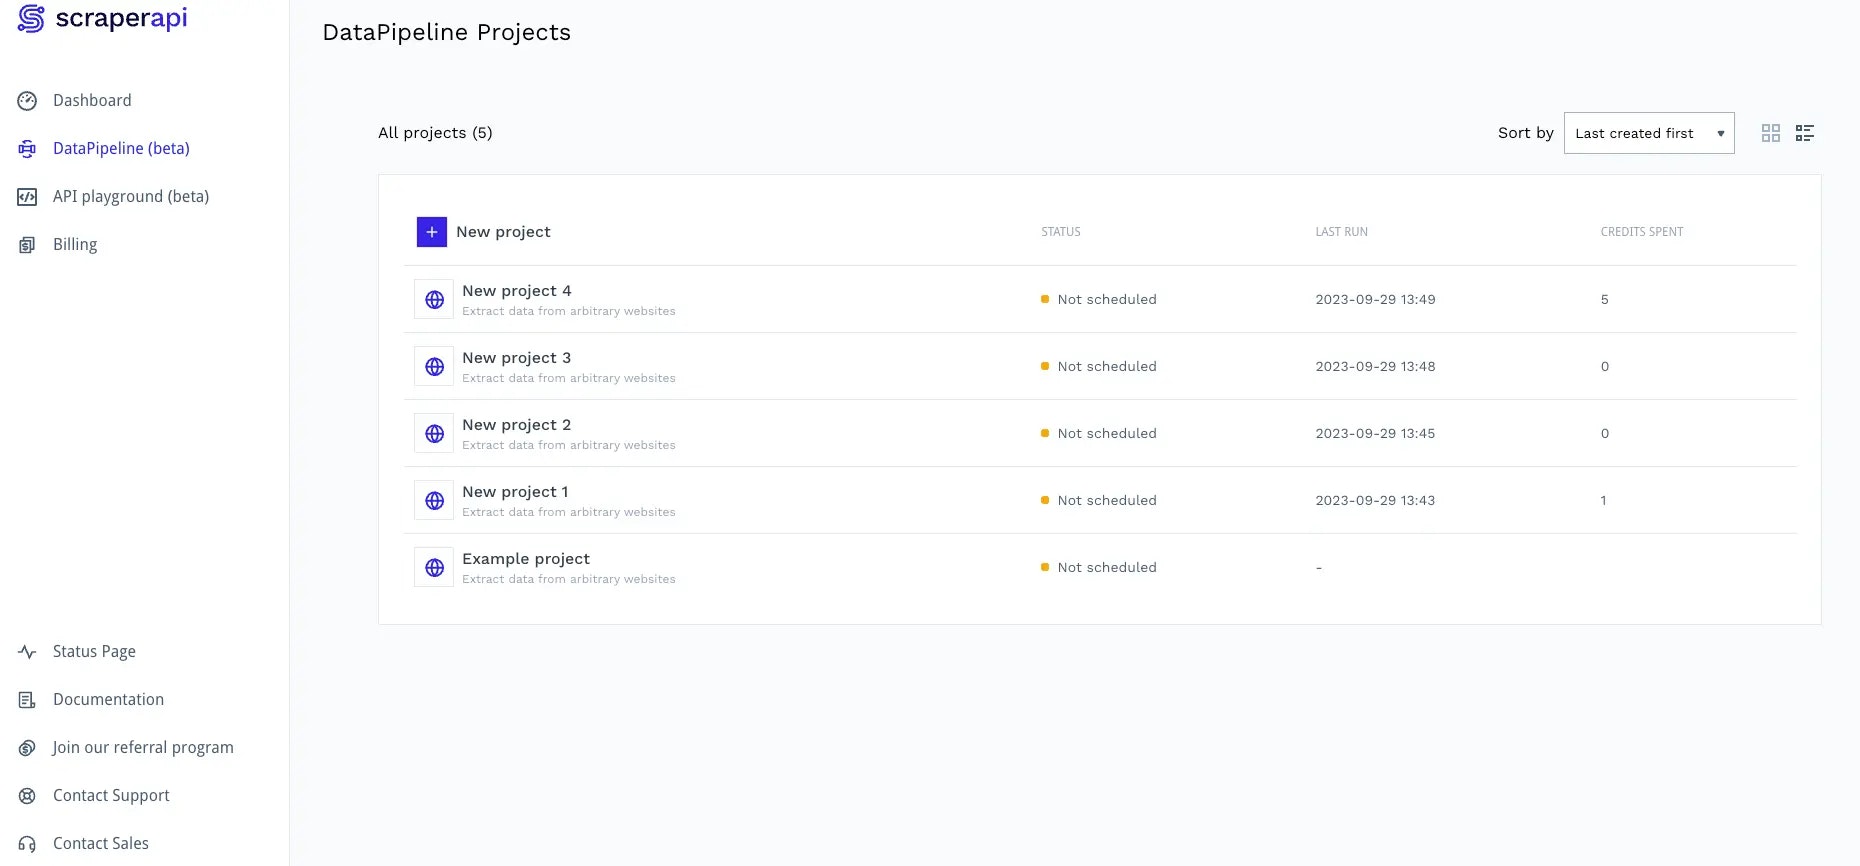Open the Documentation link

pyautogui.click(x=108, y=699)
